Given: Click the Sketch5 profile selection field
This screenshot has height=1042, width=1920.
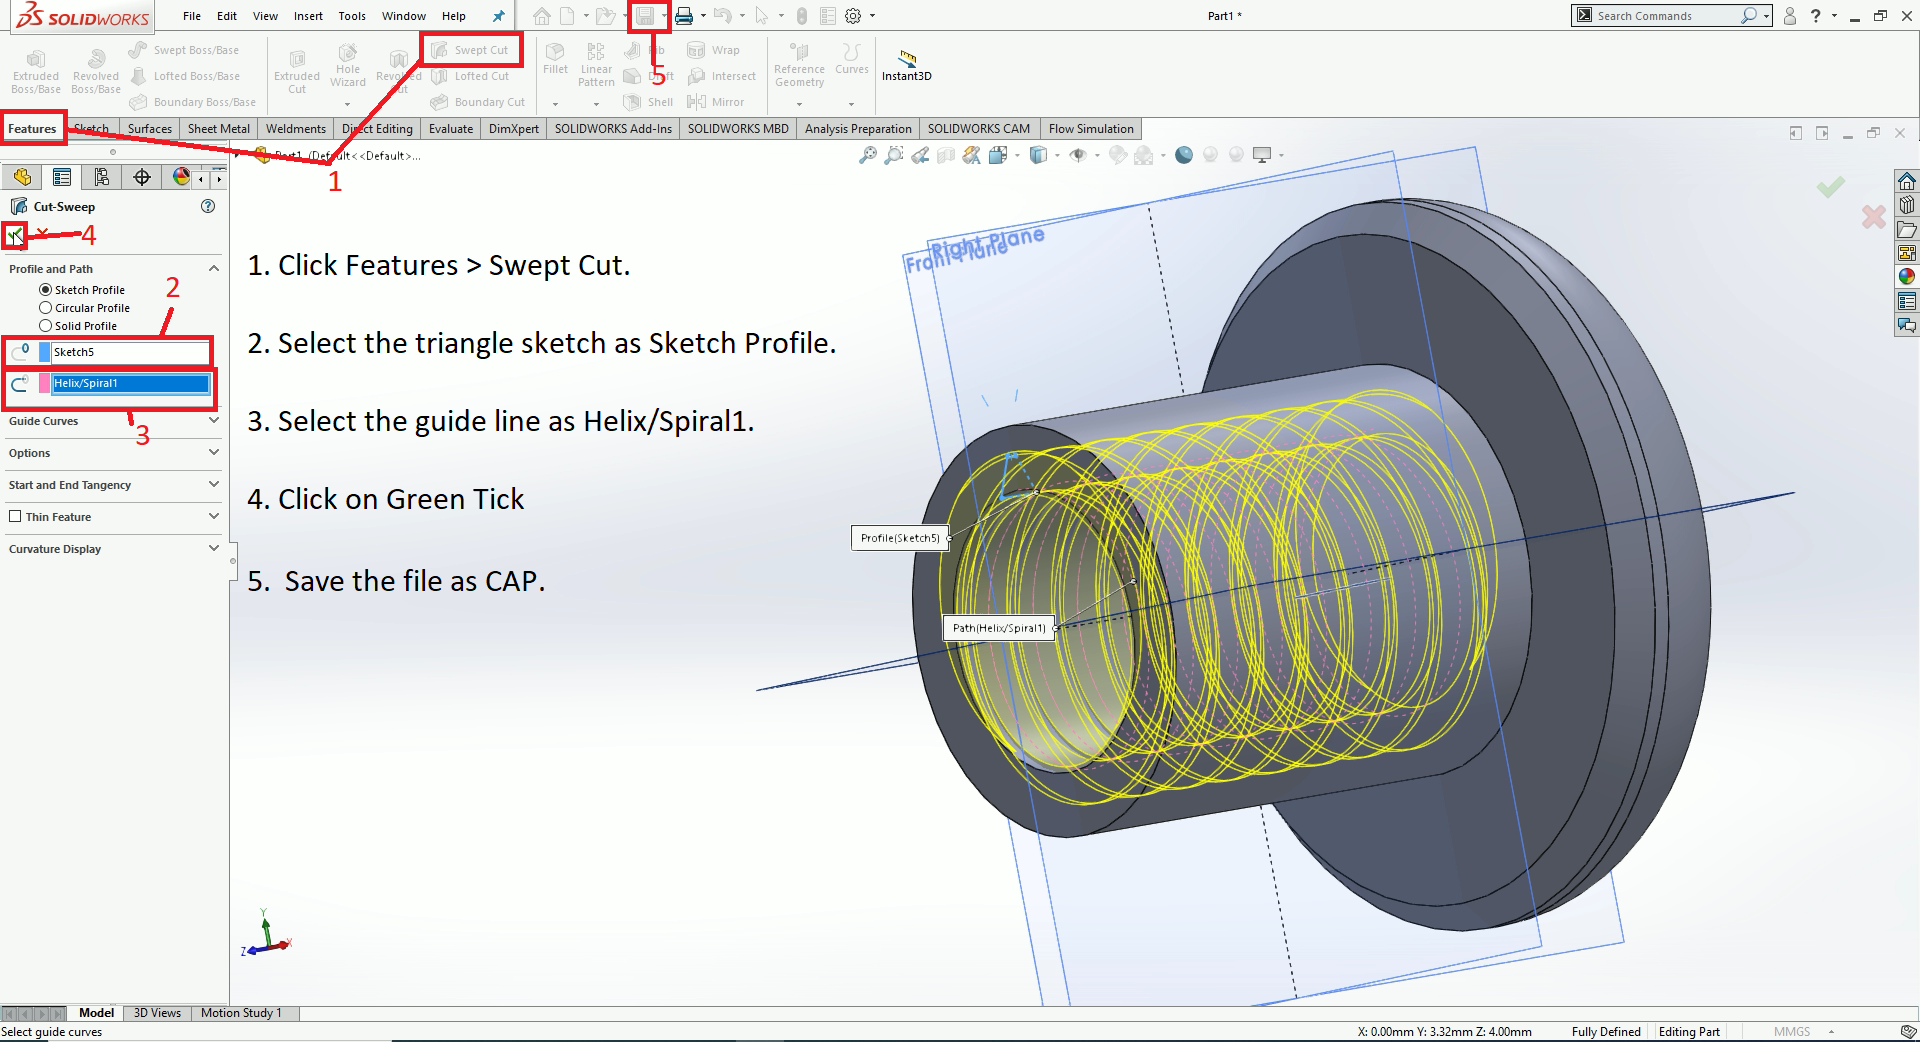Looking at the screenshot, I should [x=130, y=352].
